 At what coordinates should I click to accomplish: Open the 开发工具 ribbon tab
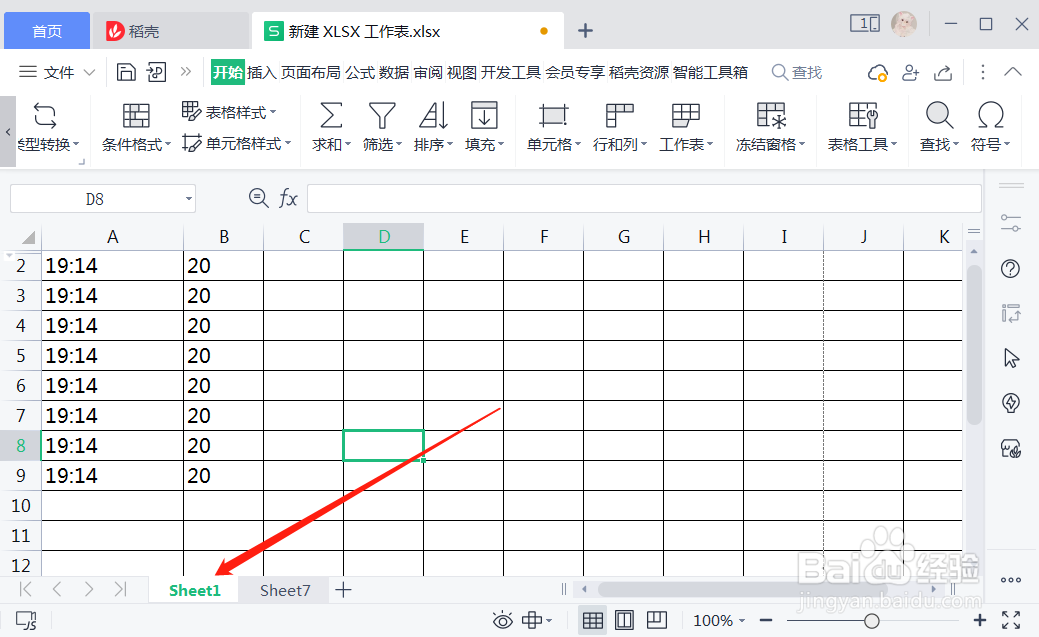tap(511, 72)
